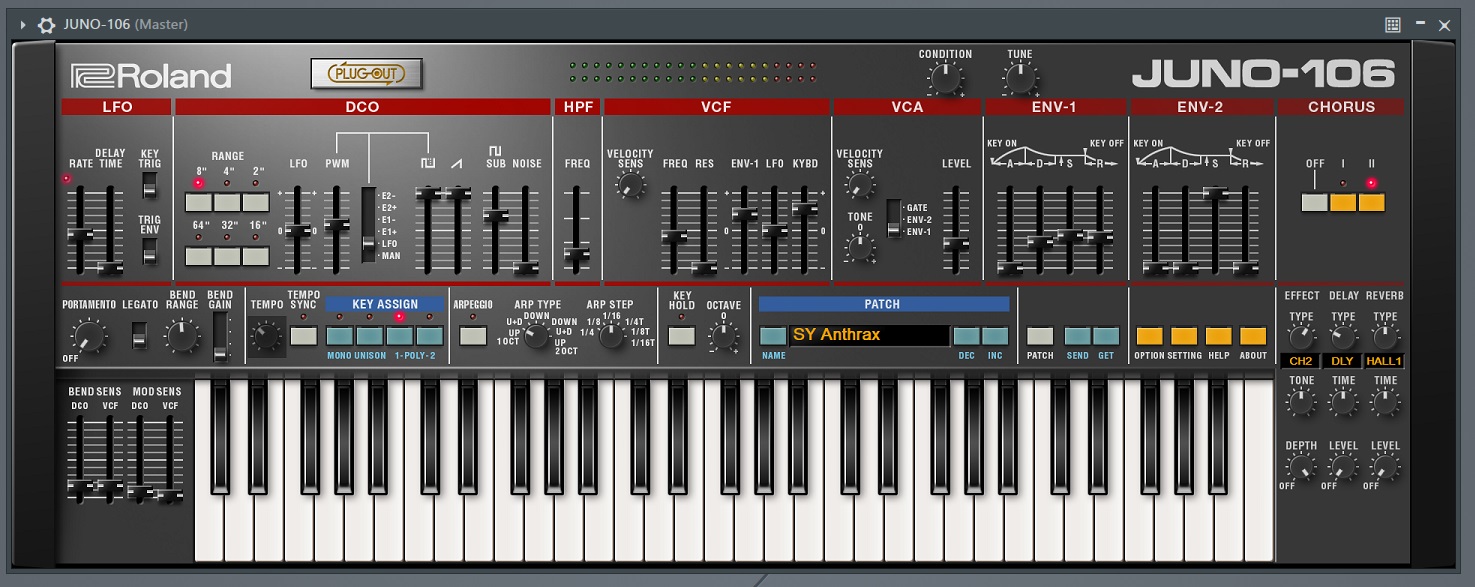The height and width of the screenshot is (587, 1475).
Task: Toggle the LFO TRIG ENV switch
Action: 149,251
